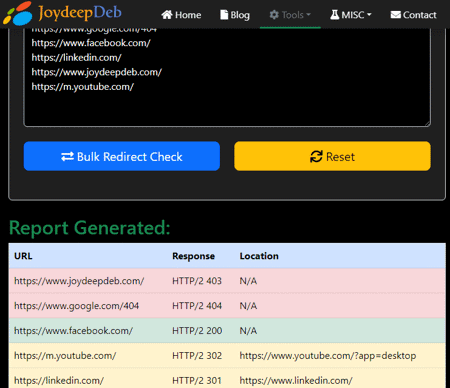Click the textarea resize handle corner
The width and height of the screenshot is (450, 388).
[427, 123]
